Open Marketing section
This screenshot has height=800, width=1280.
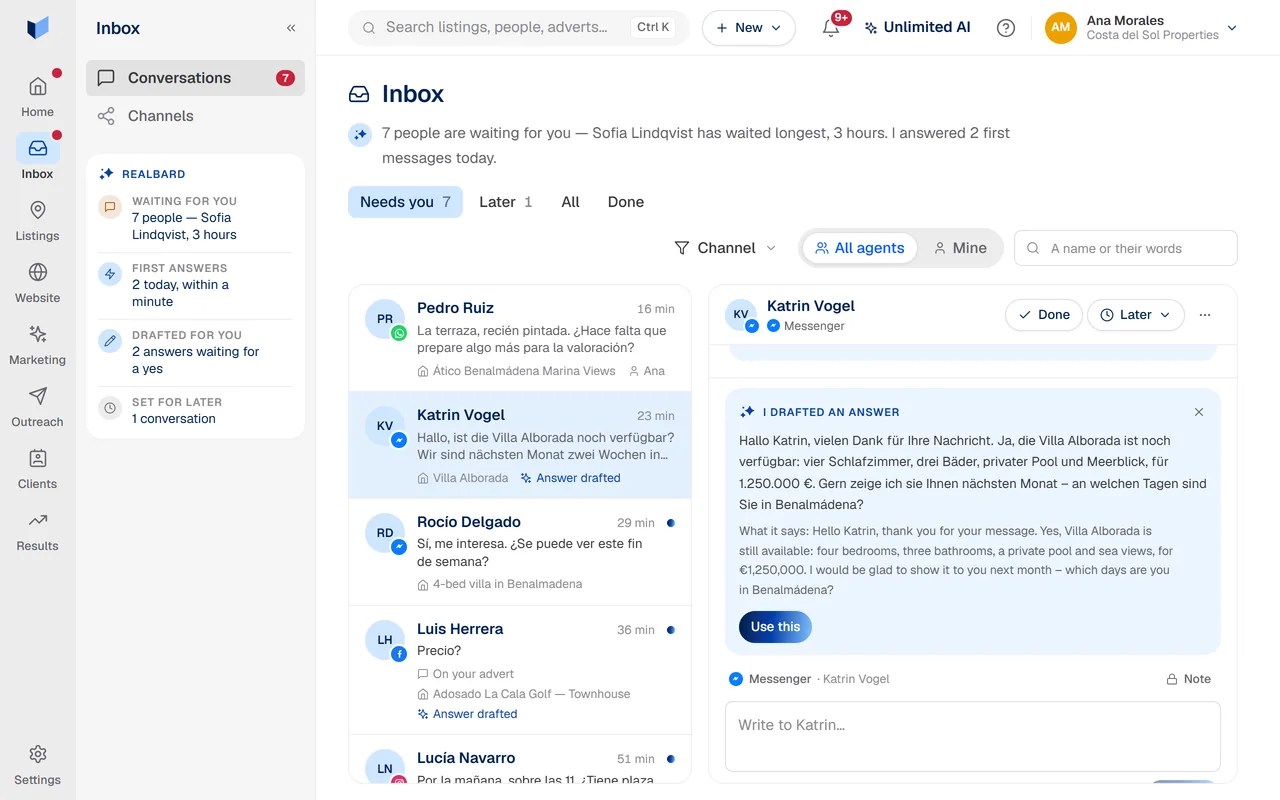pyautogui.click(x=37, y=345)
